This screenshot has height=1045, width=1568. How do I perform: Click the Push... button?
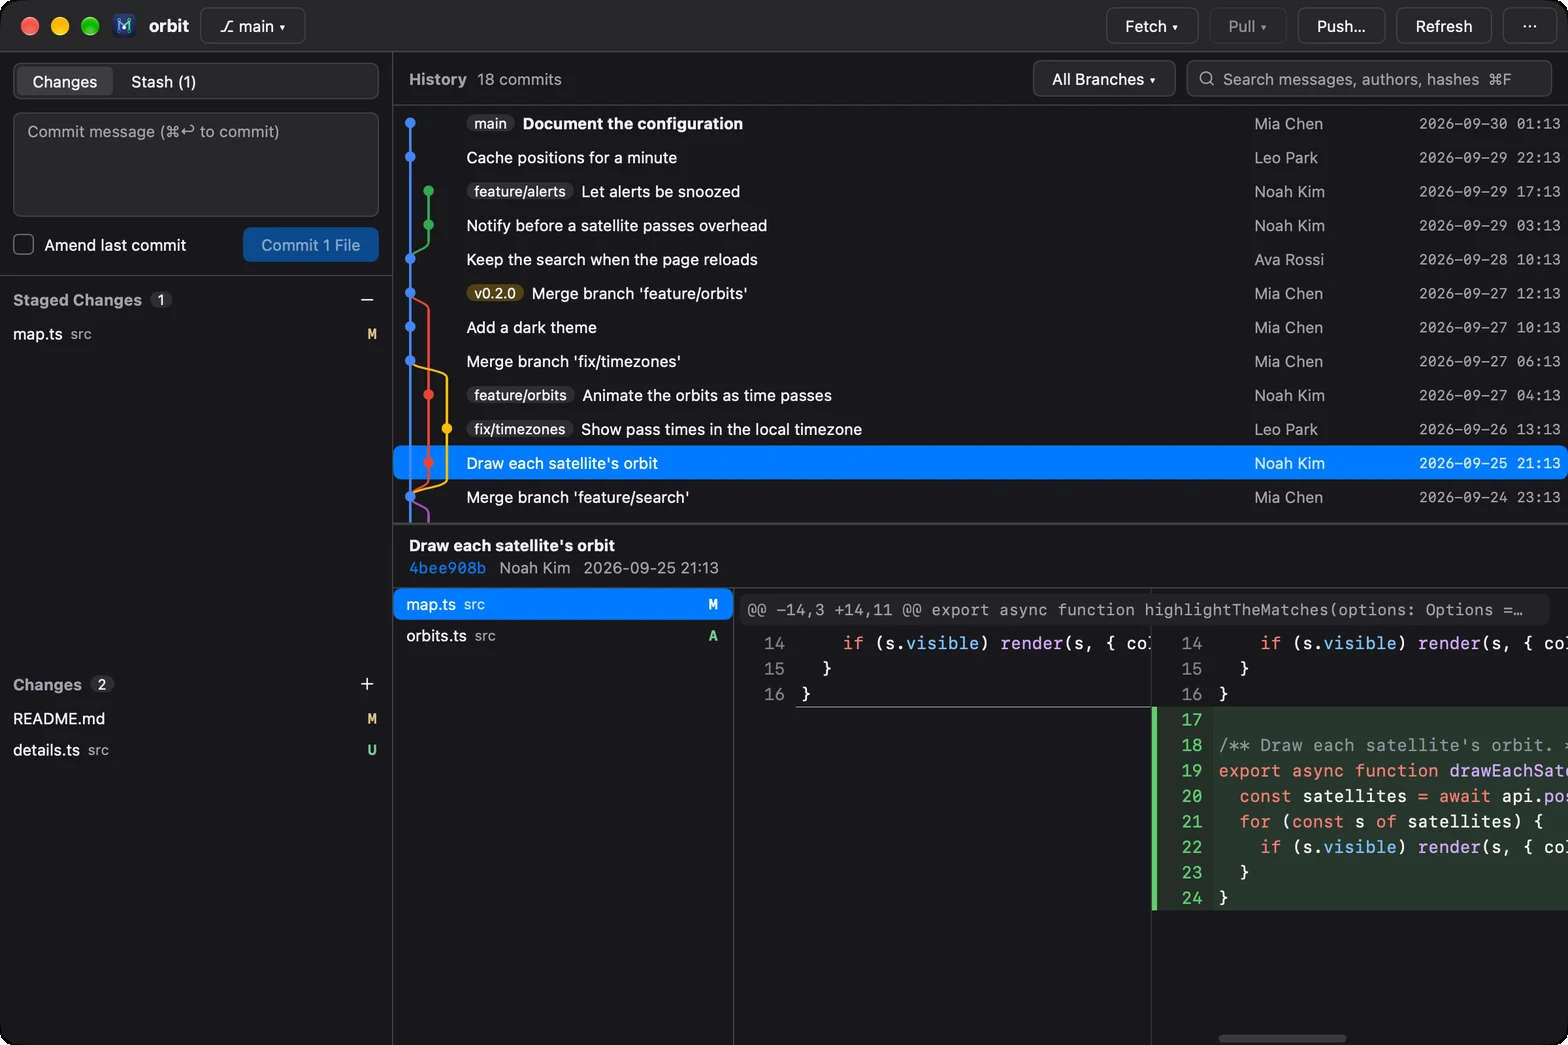tap(1341, 26)
